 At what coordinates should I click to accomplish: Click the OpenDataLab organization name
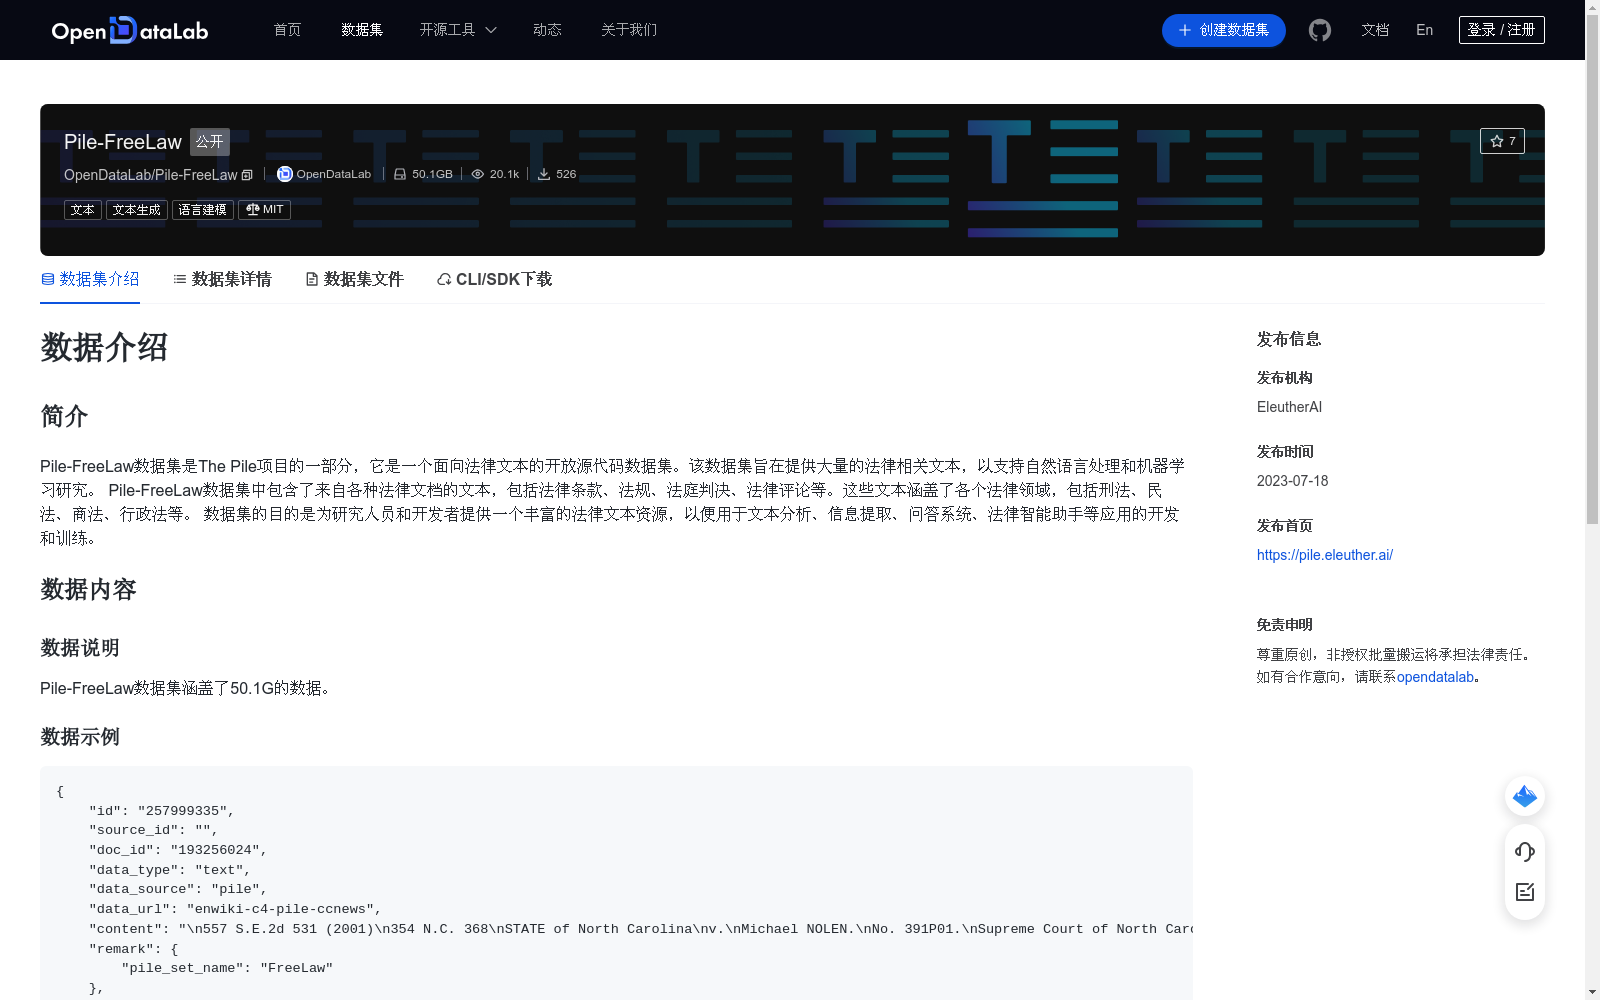tap(334, 174)
